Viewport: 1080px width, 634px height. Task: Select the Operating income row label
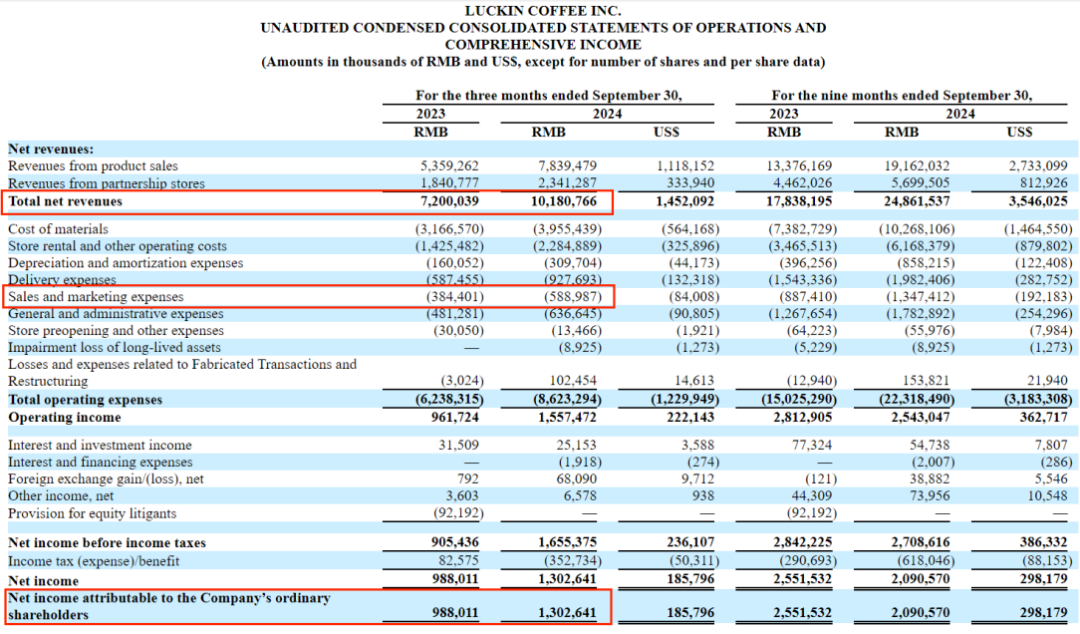pos(64,418)
